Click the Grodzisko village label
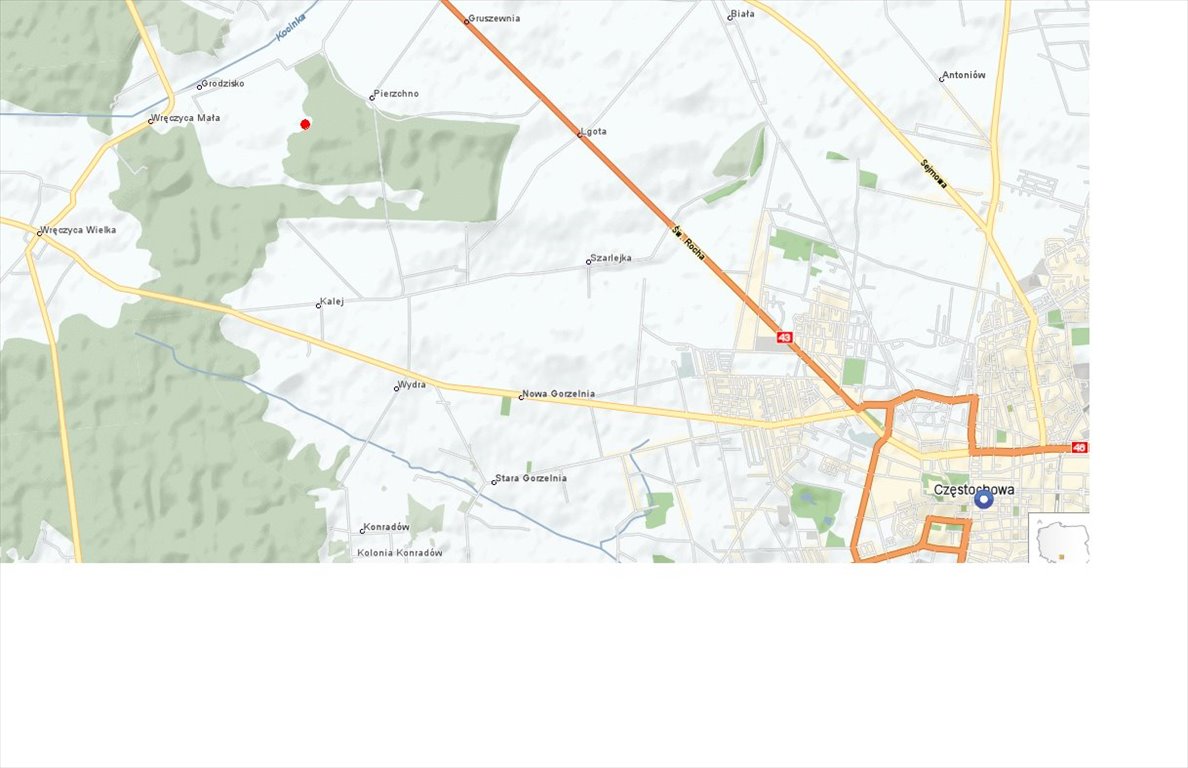This screenshot has width=1188, height=768. click(x=223, y=83)
